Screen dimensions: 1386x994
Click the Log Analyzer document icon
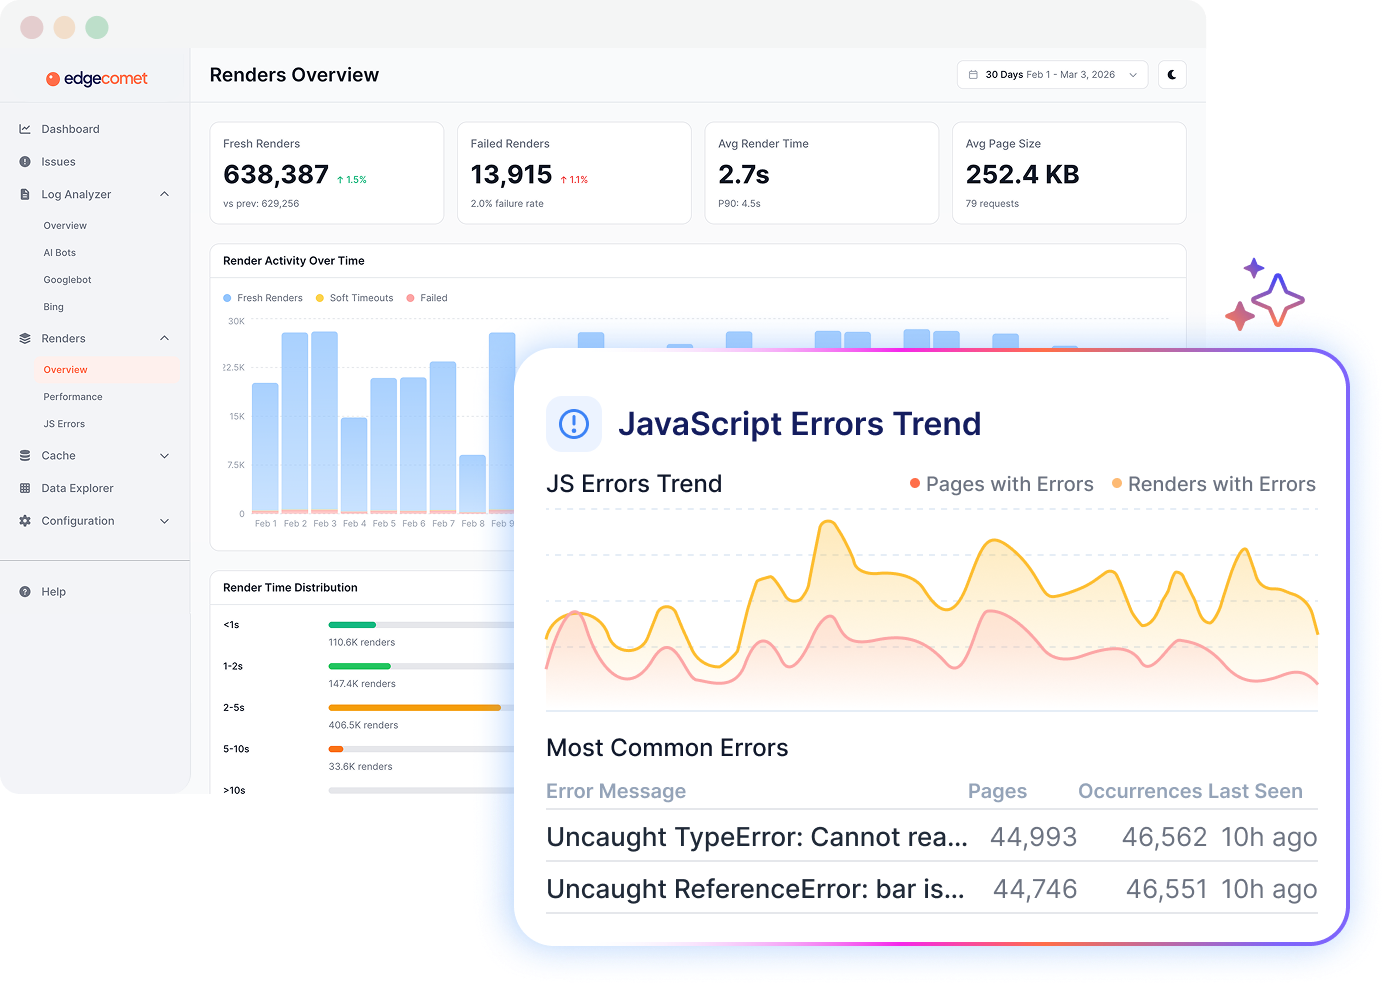pos(25,195)
